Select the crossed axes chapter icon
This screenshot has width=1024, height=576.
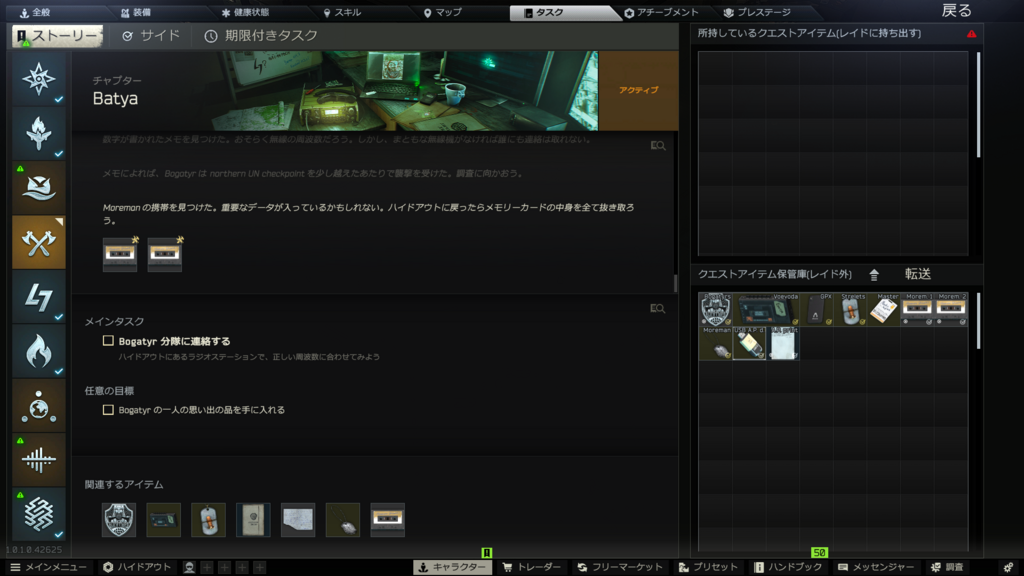[x=39, y=242]
